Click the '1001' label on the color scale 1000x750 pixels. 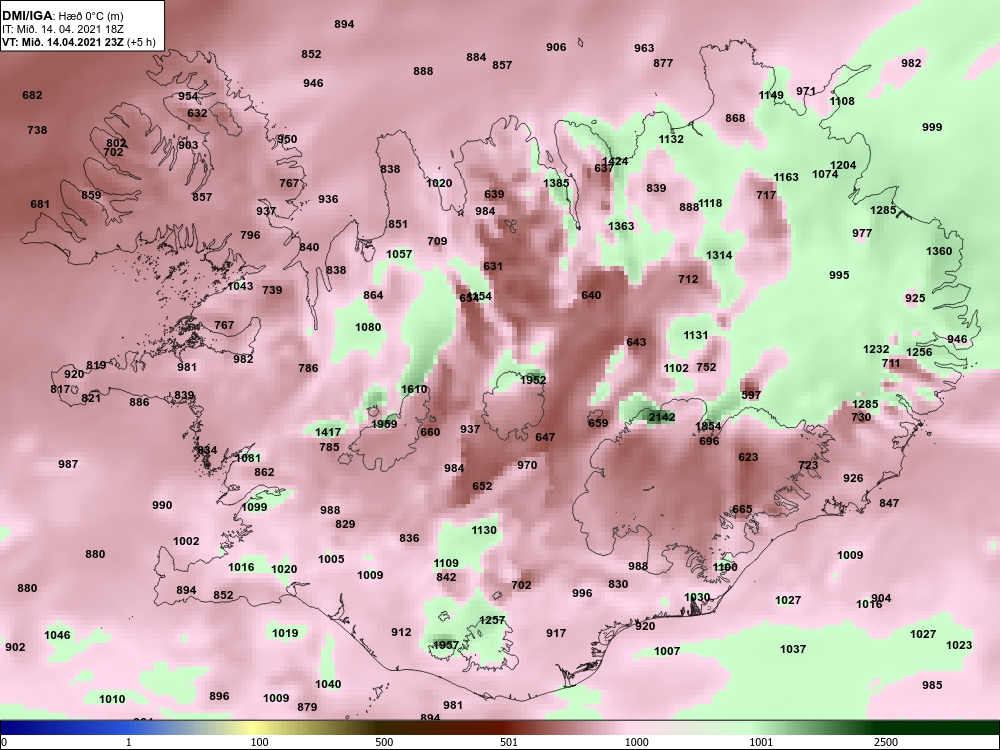(761, 742)
